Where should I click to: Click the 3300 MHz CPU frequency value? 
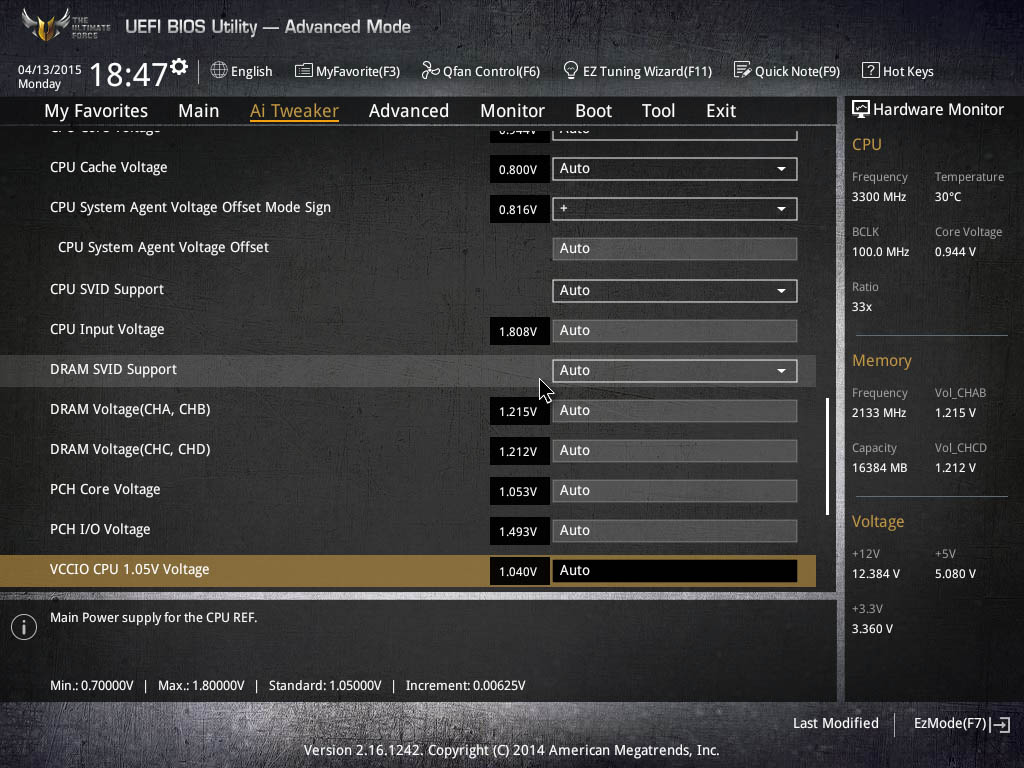pyautogui.click(x=878, y=197)
